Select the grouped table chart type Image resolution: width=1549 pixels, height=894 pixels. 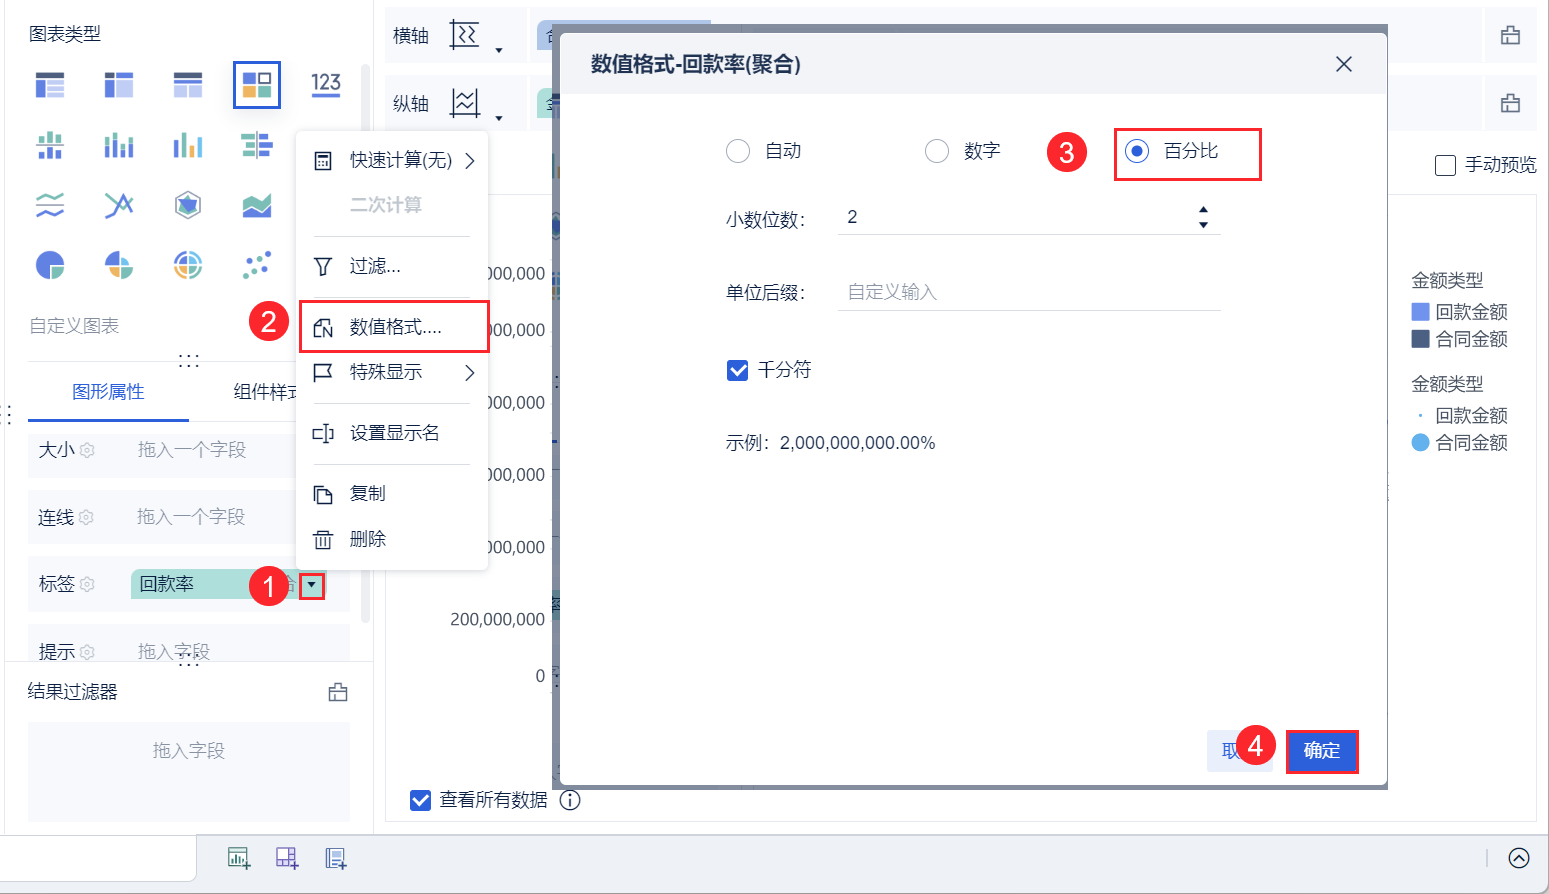pyautogui.click(x=50, y=85)
